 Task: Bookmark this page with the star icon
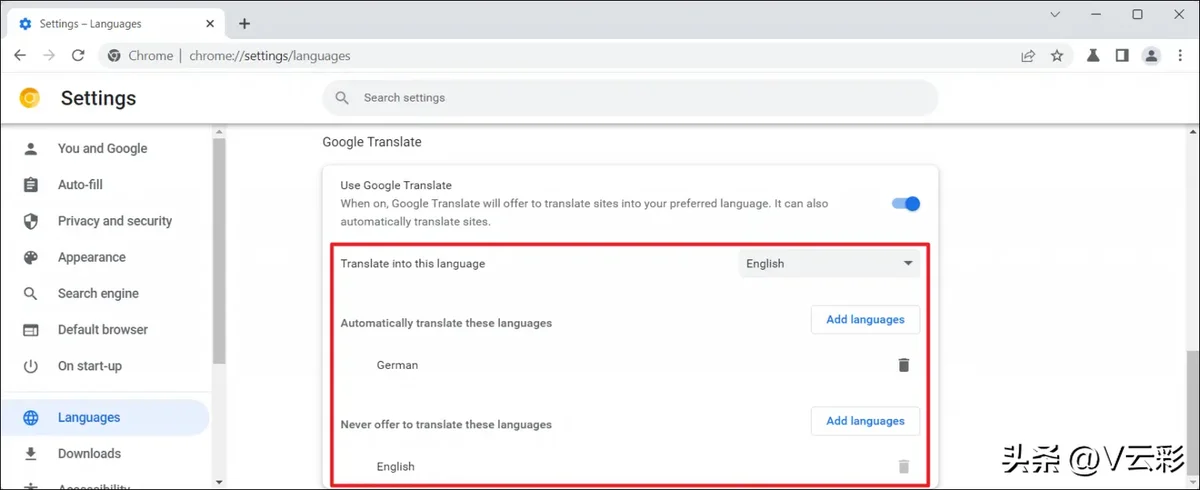pyautogui.click(x=1057, y=56)
